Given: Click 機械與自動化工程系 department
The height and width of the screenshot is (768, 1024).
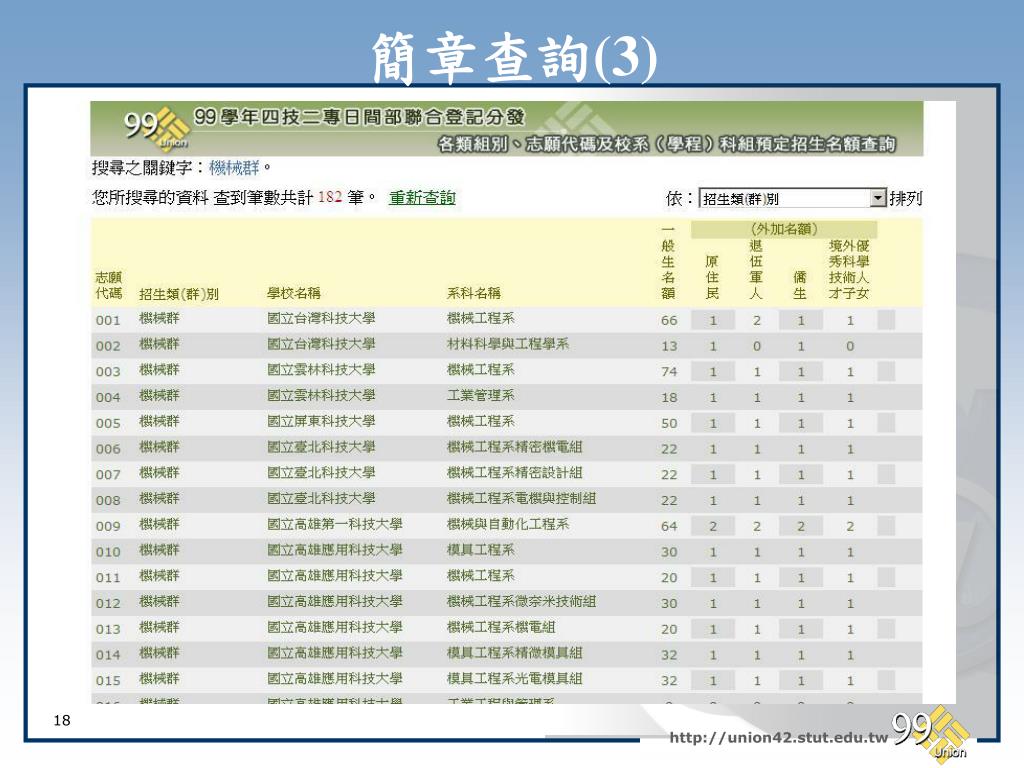Looking at the screenshot, I should pyautogui.click(x=507, y=524).
